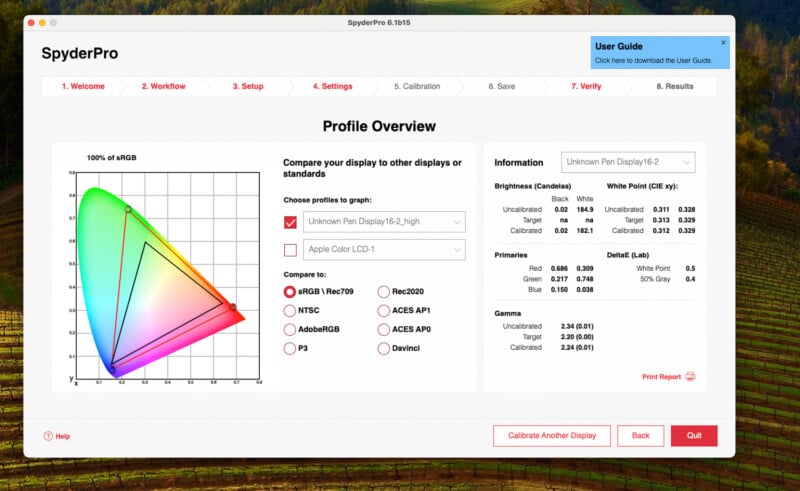Screen dimensions: 800x491
Task: Click the Target gamma value 2.20 (0.00)
Action: pyautogui.click(x=577, y=337)
